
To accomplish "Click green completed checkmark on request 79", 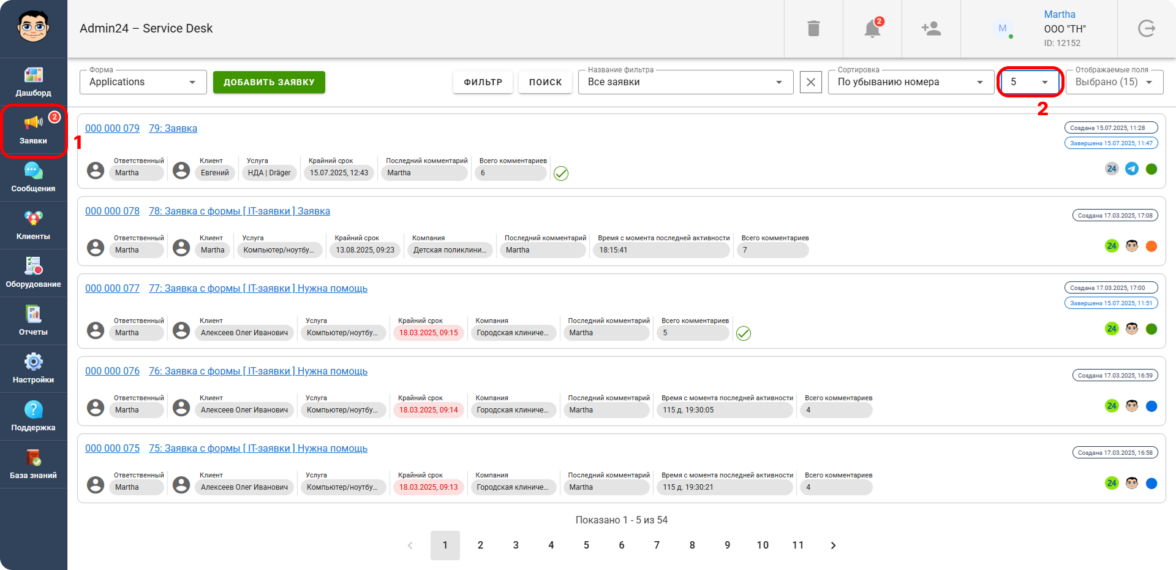I will click(561, 173).
